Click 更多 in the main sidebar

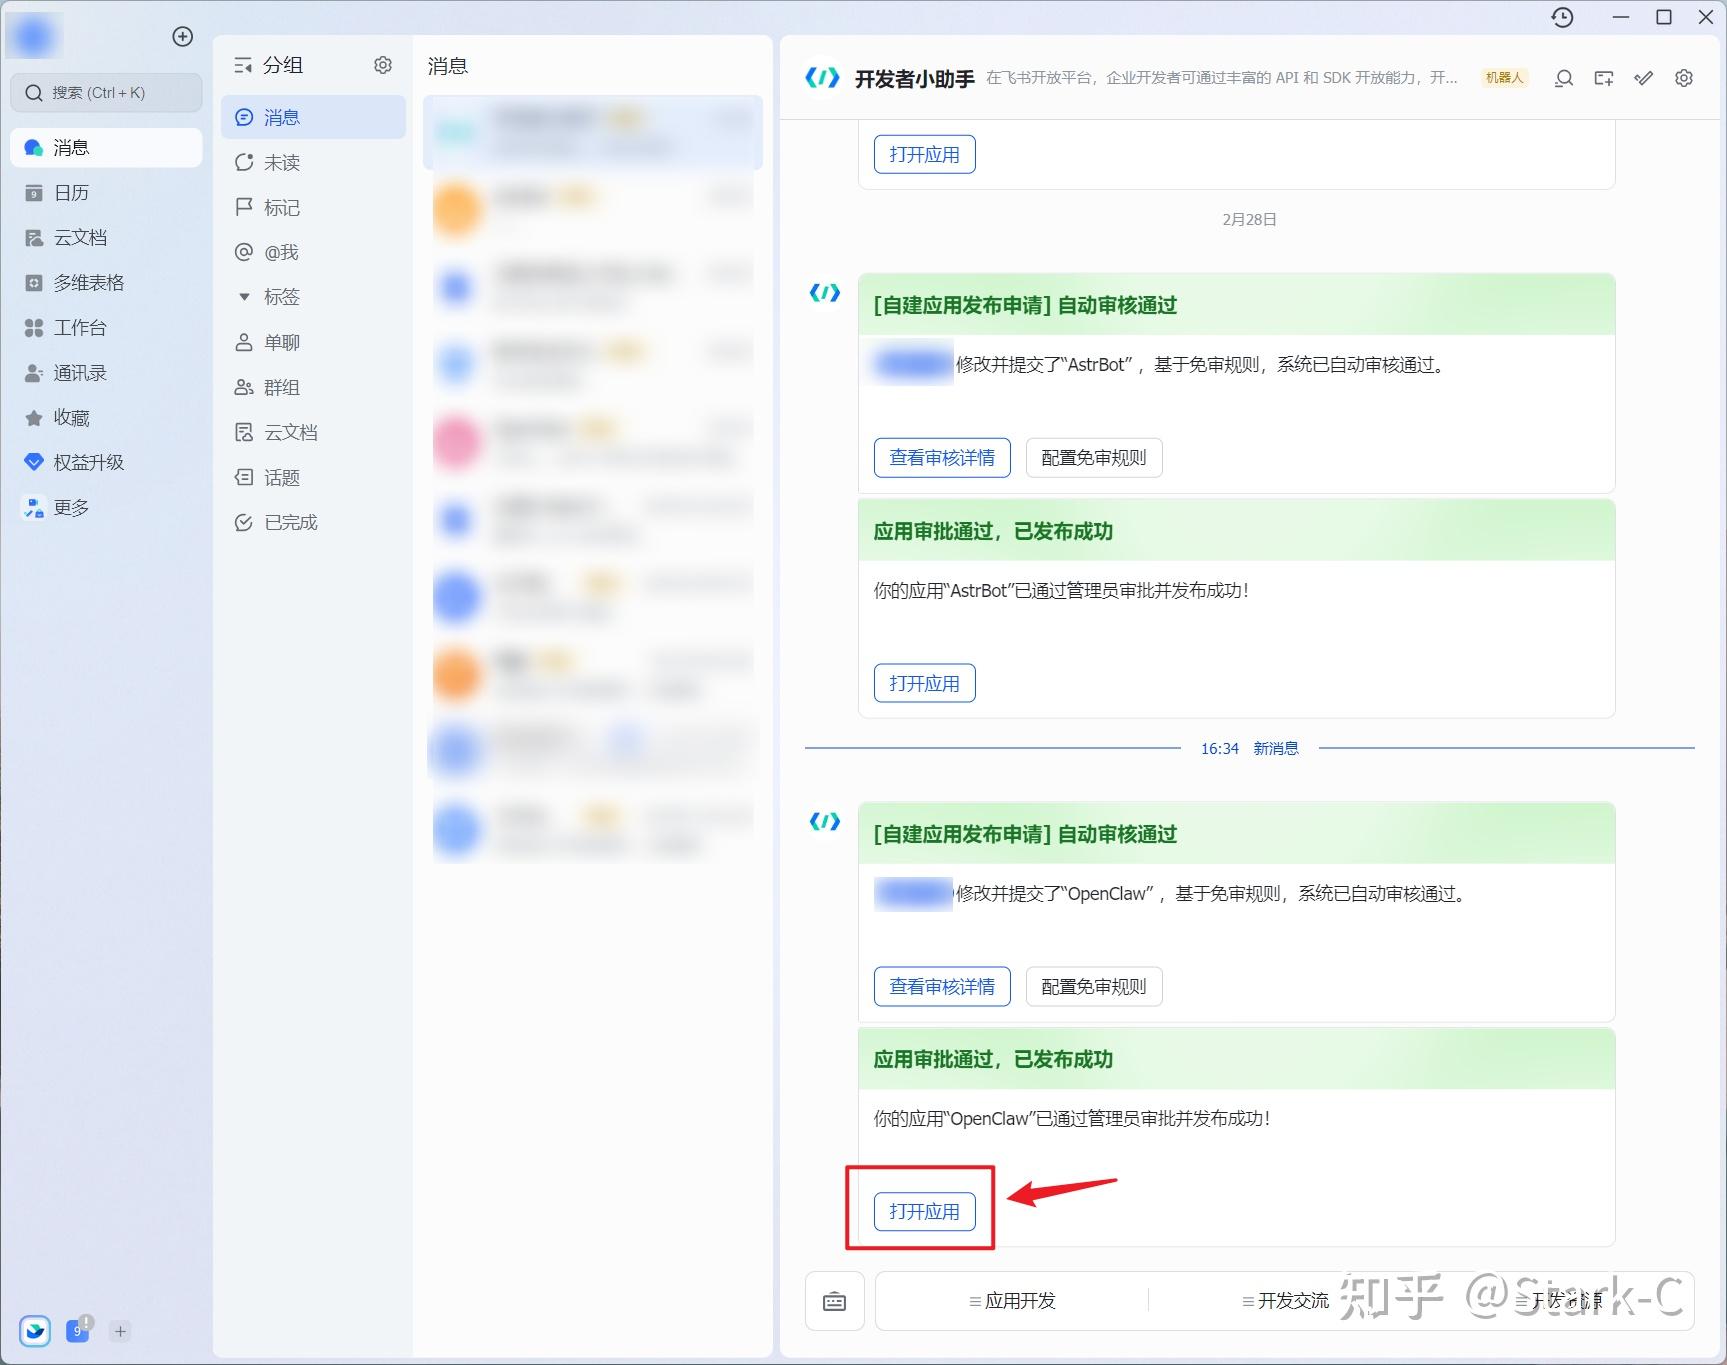pos(107,508)
